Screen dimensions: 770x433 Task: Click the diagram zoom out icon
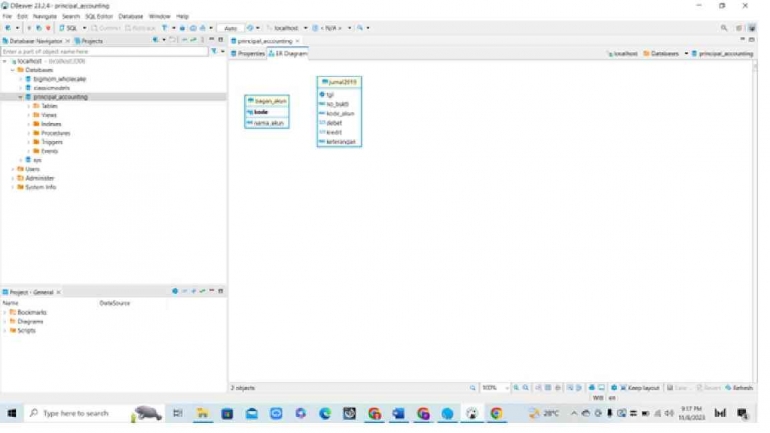[x=526, y=388]
